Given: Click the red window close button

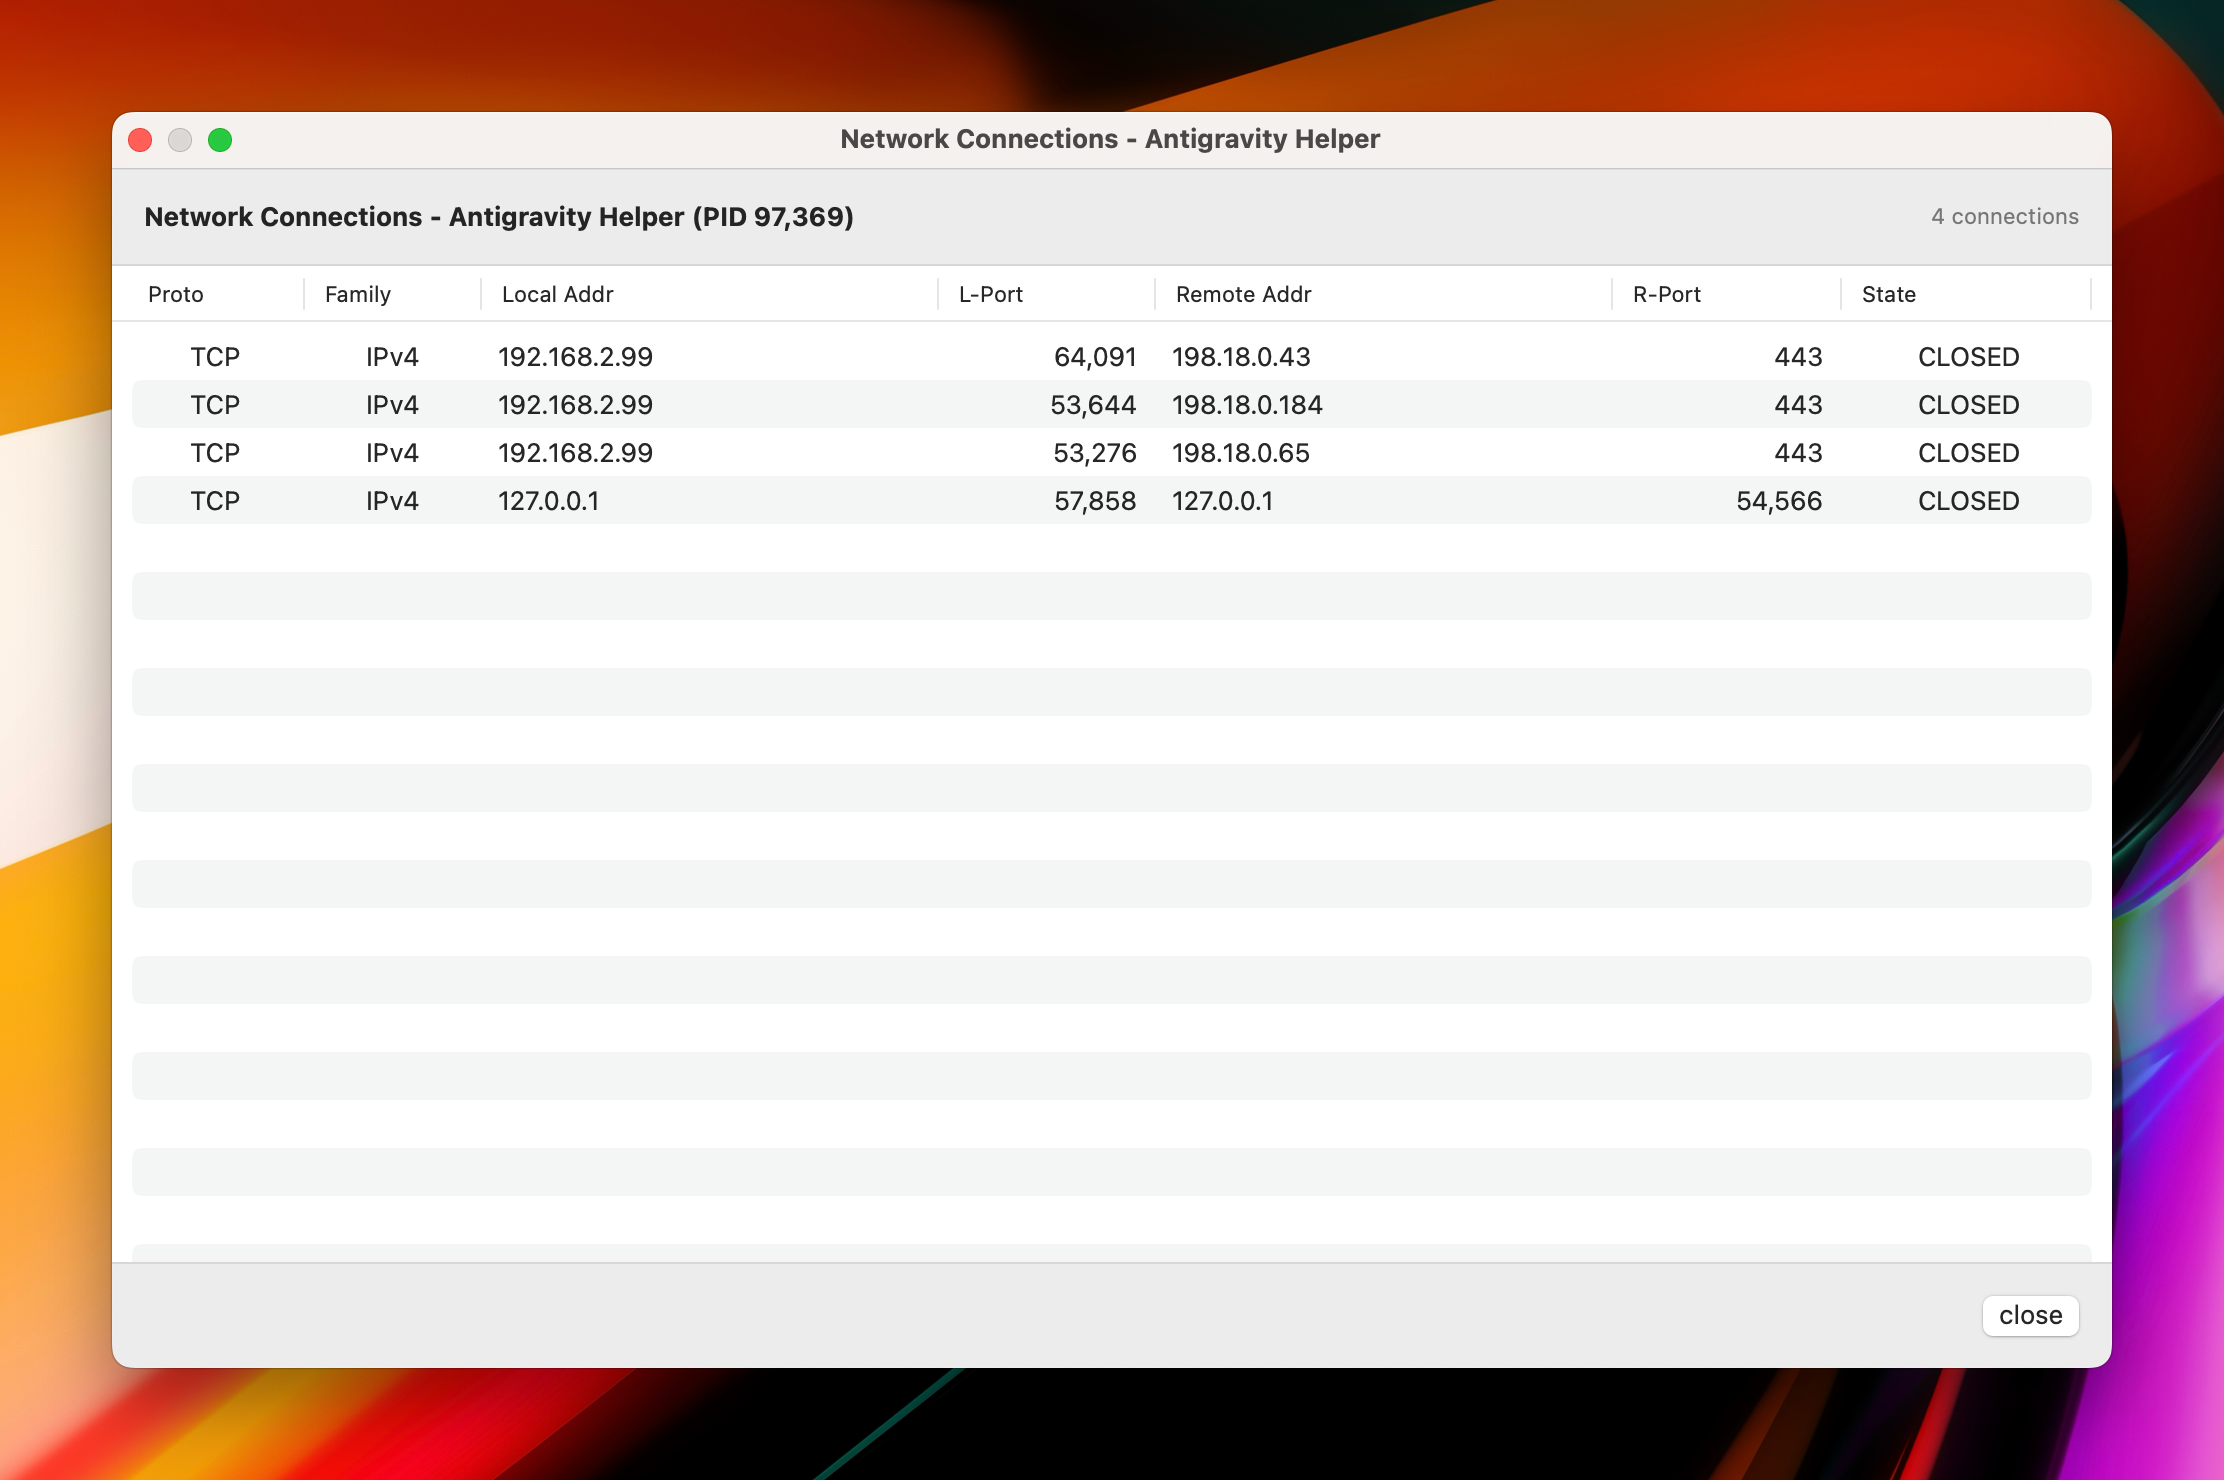Looking at the screenshot, I should (140, 140).
